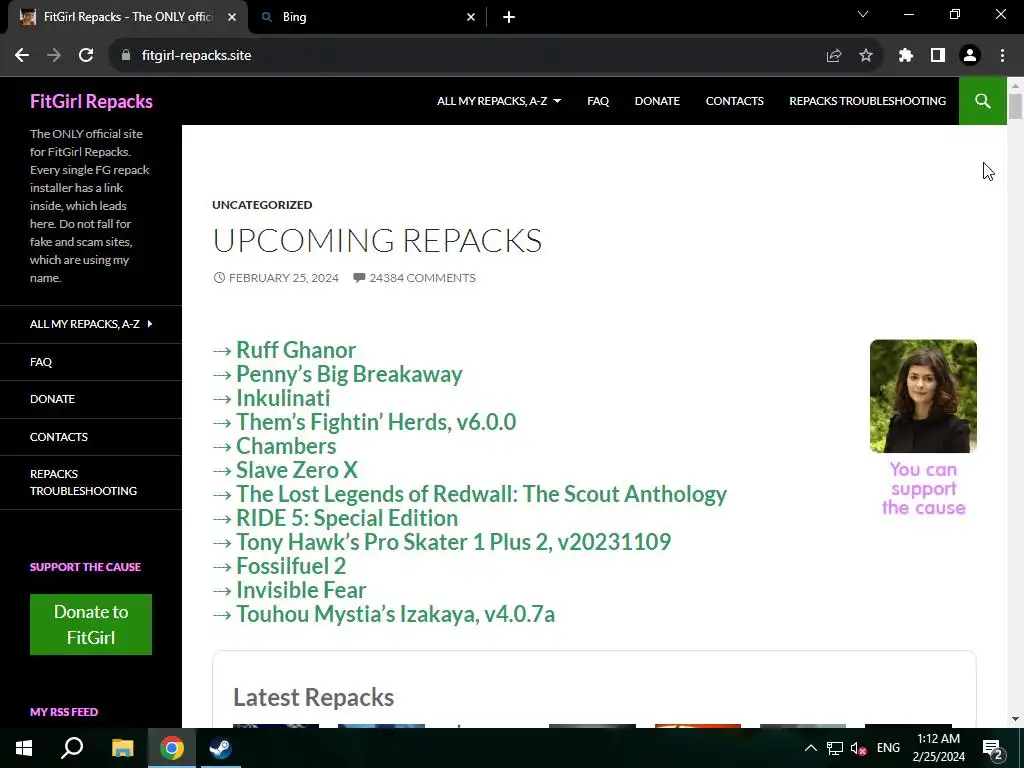This screenshot has width=1024, height=768.
Task: Open DONATE in the left sidebar
Action: point(52,399)
